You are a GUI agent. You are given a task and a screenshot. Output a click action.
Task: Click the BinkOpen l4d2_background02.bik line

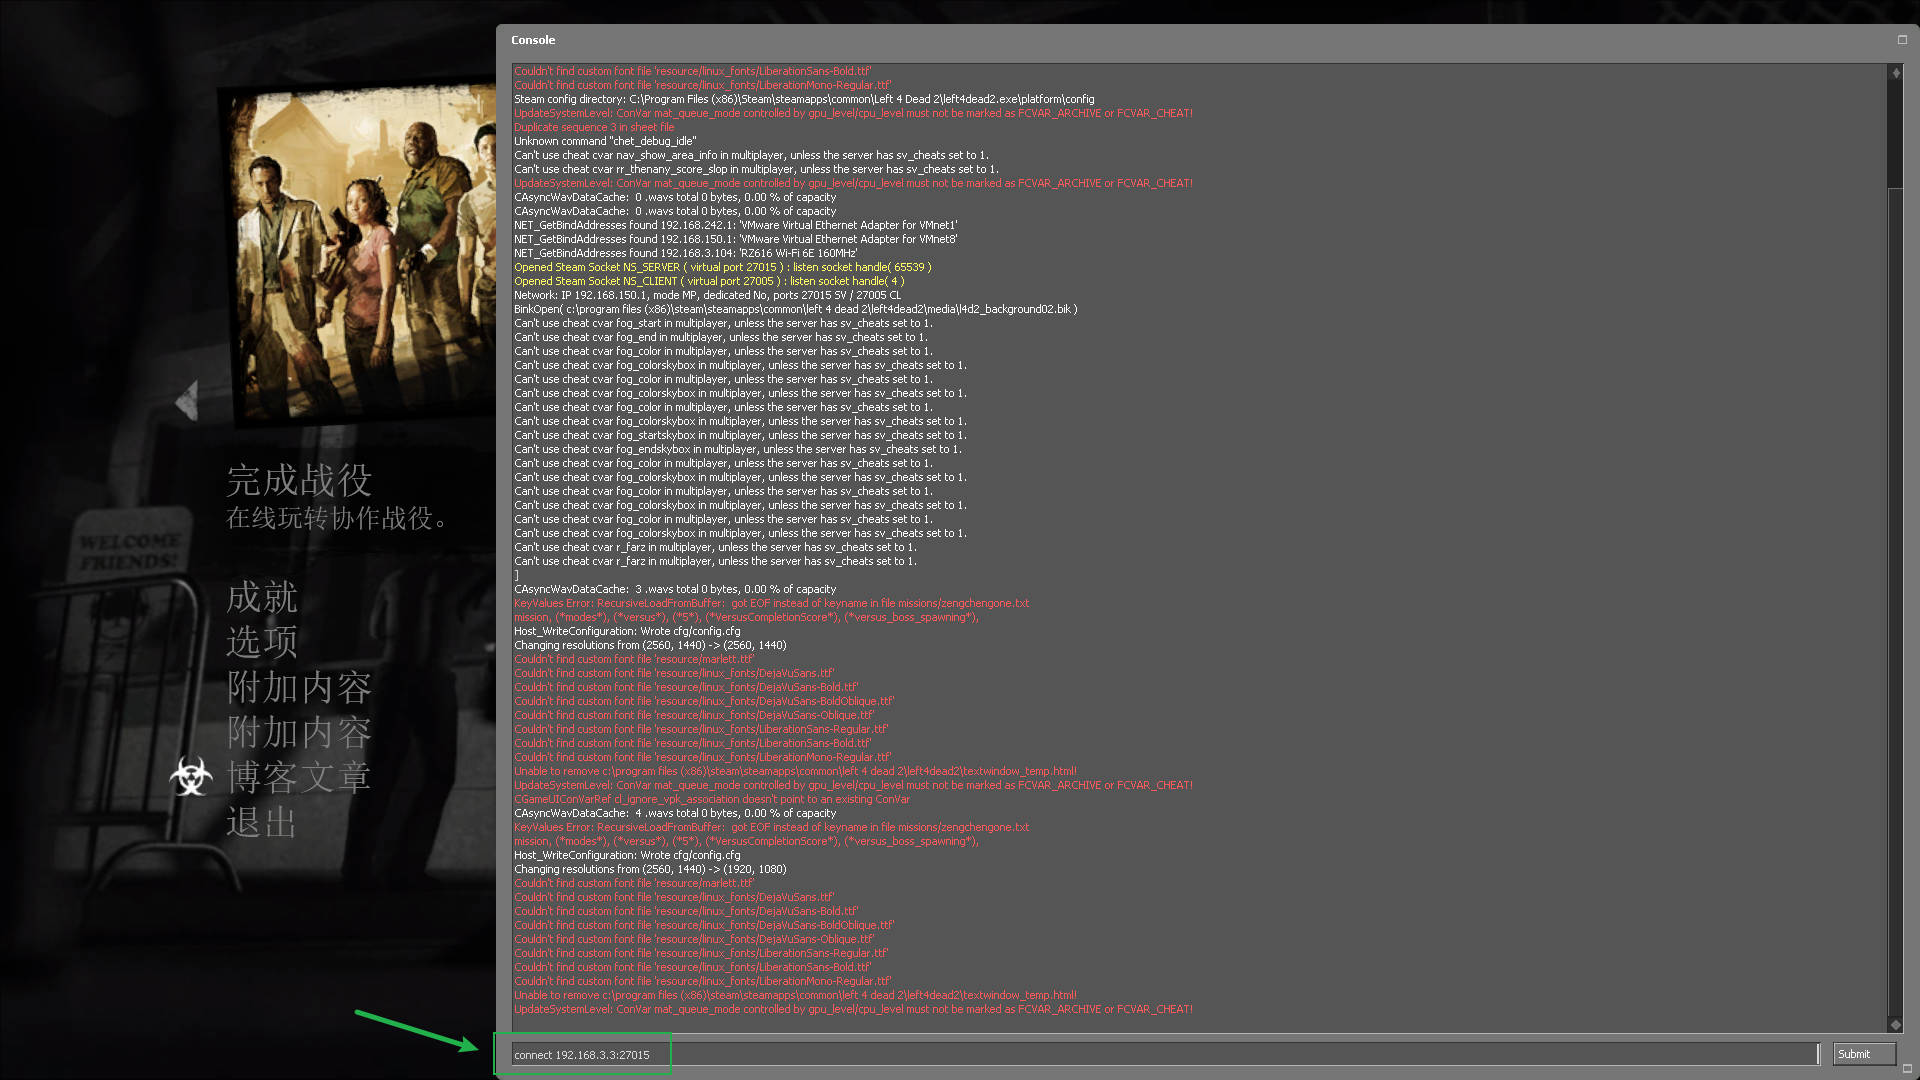click(x=796, y=309)
